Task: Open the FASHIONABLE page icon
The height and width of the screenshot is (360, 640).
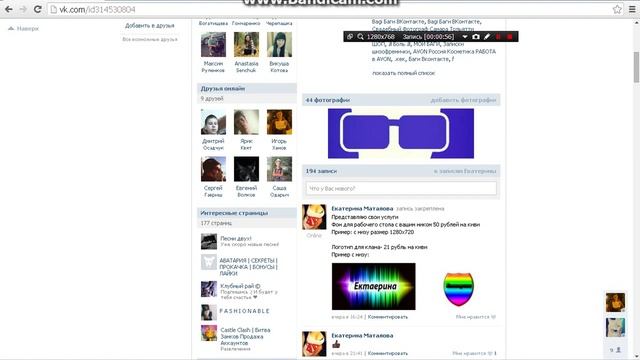Action: [209, 312]
